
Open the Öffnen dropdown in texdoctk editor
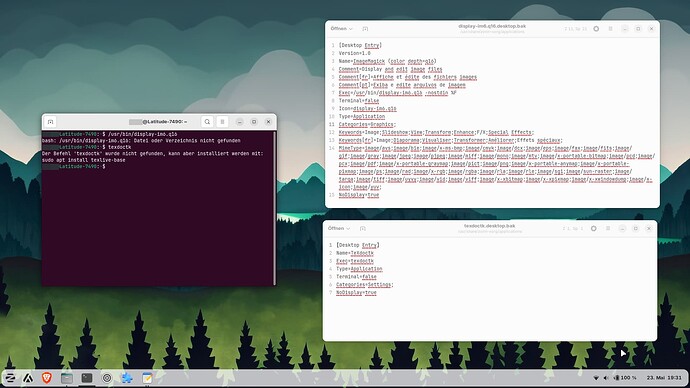(x=339, y=228)
